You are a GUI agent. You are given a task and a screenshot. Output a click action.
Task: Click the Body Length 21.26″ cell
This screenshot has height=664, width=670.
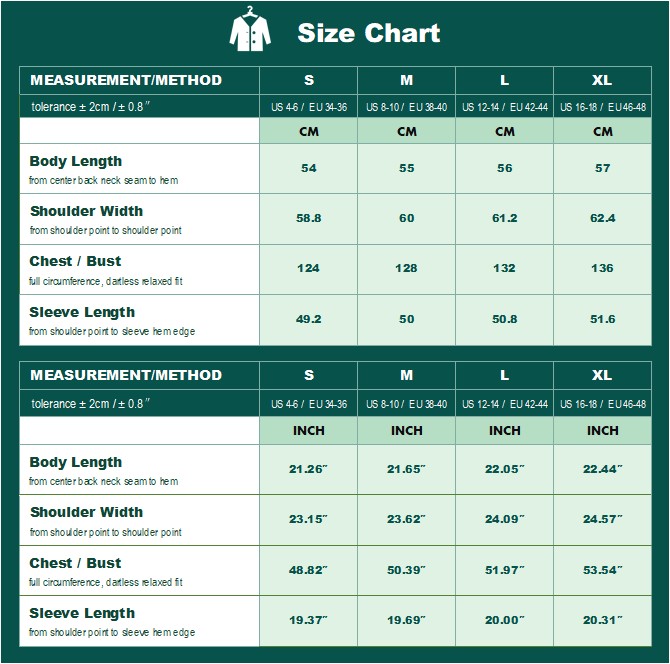coord(309,470)
